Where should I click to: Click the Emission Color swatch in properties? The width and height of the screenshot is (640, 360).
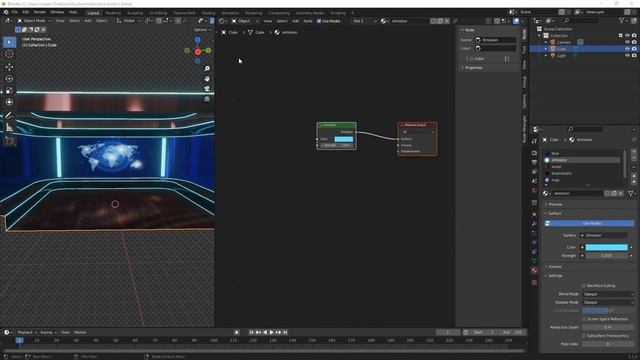pyautogui.click(x=607, y=247)
